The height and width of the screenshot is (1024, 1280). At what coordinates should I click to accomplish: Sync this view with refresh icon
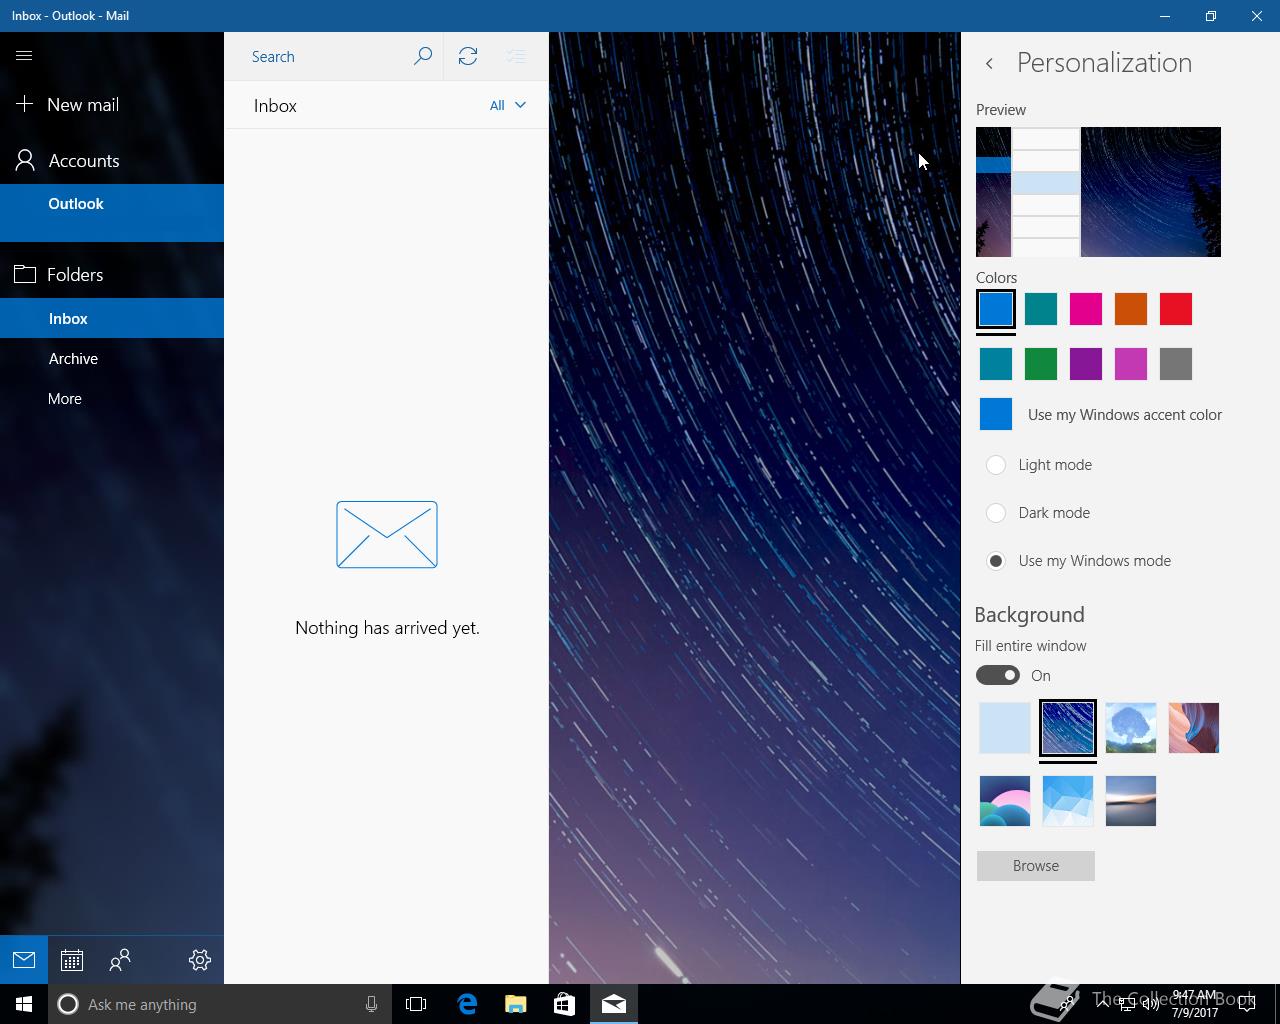tap(468, 56)
